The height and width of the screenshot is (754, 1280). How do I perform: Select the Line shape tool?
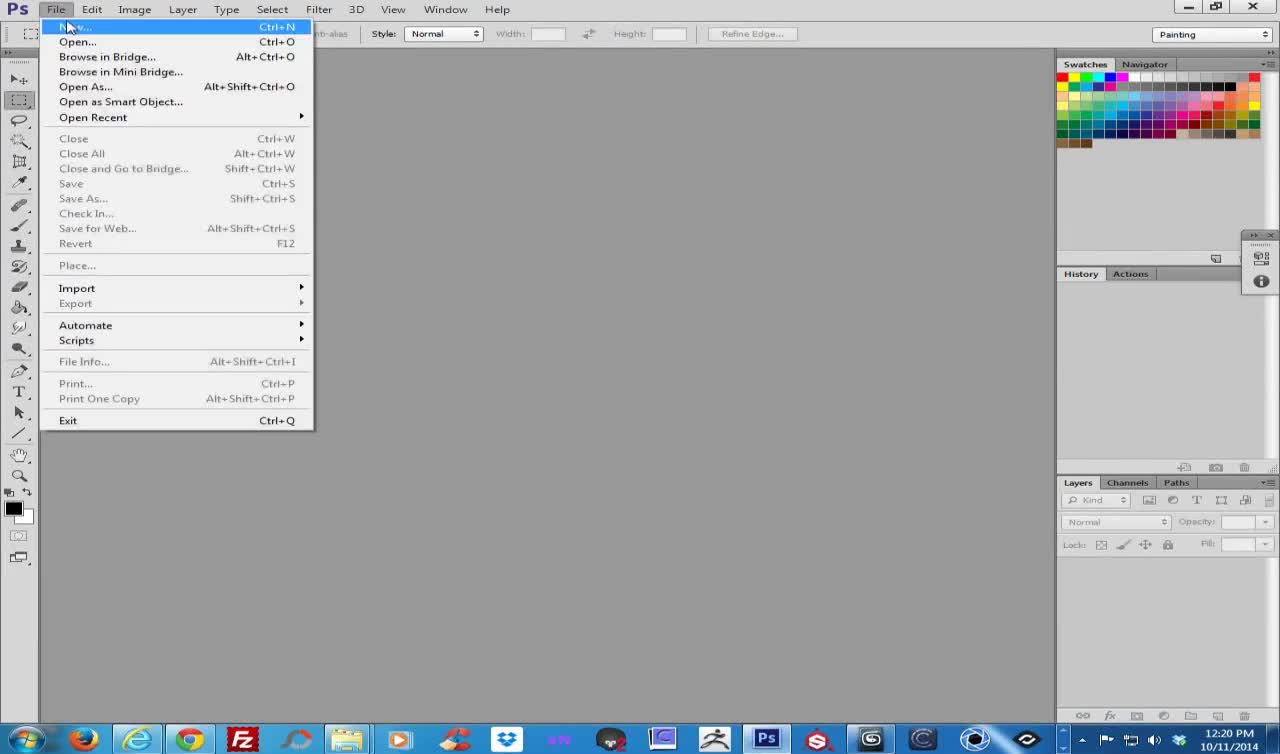(x=19, y=433)
